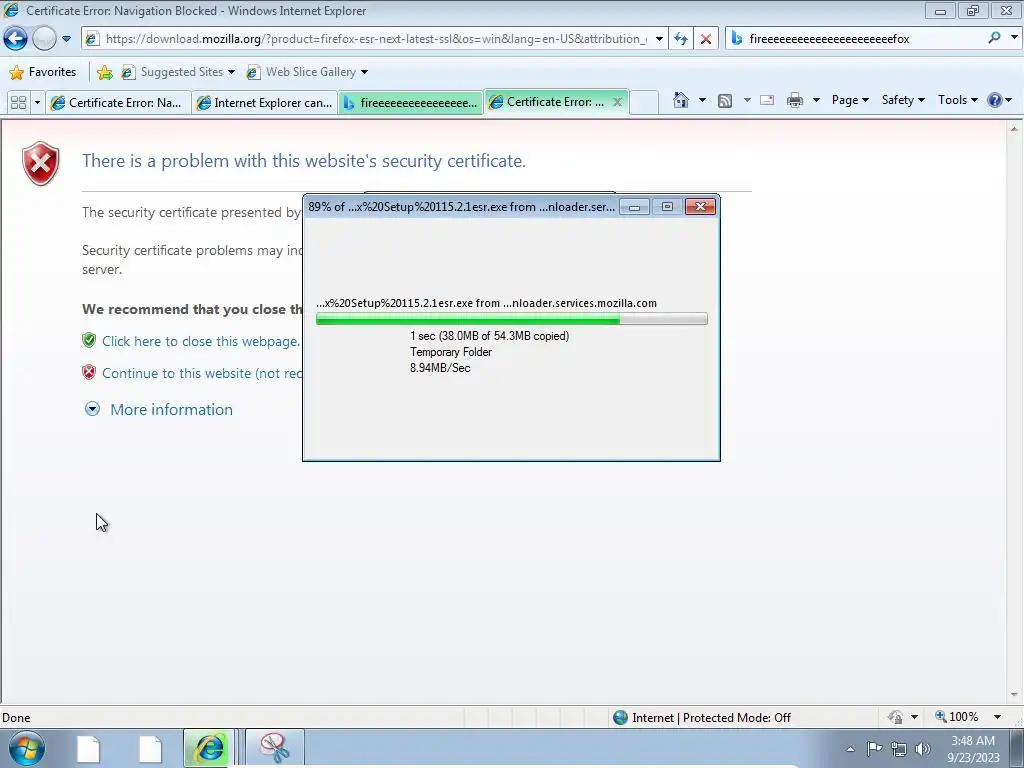Click the Action Center flag tray icon
The width and height of the screenshot is (1024, 768).
[x=874, y=748]
